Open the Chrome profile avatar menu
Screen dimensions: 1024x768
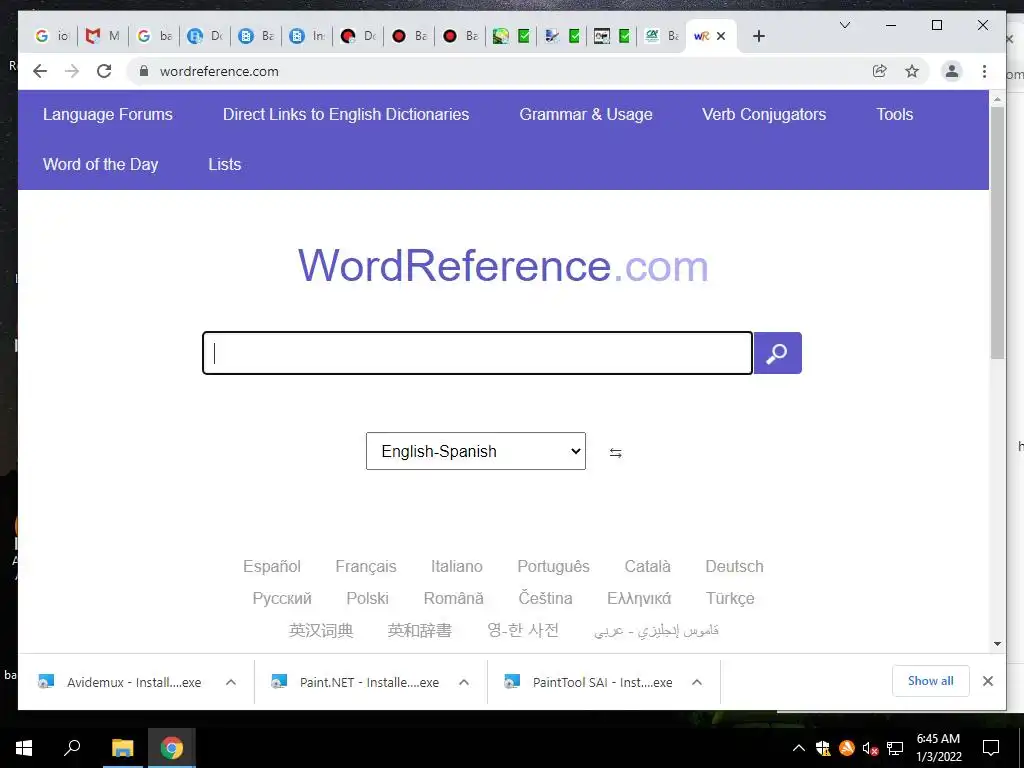[952, 71]
